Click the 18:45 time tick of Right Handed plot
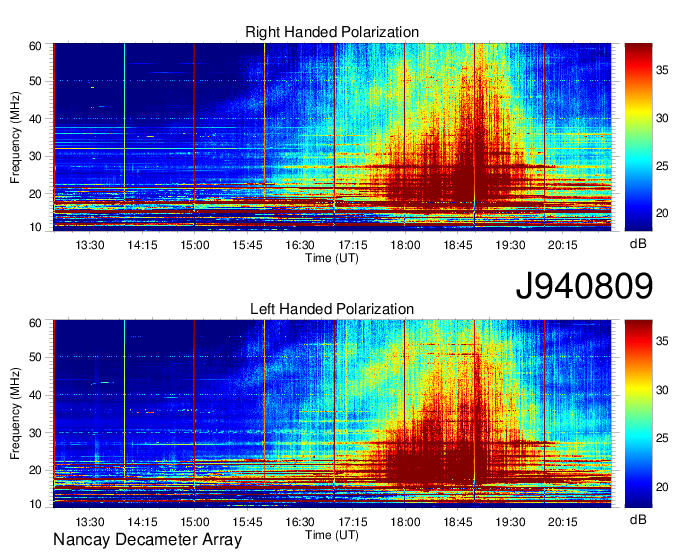 coord(458,245)
